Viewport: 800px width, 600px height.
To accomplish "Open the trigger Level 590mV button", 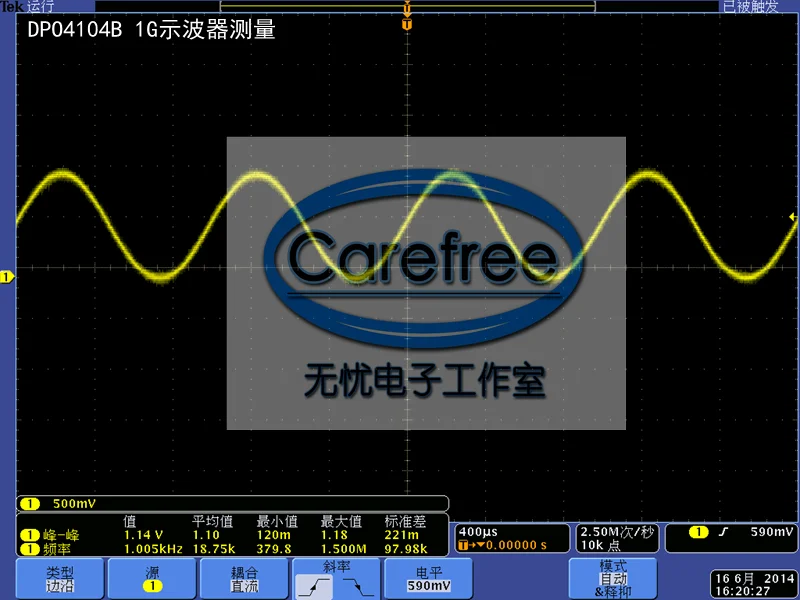I will click(x=429, y=579).
